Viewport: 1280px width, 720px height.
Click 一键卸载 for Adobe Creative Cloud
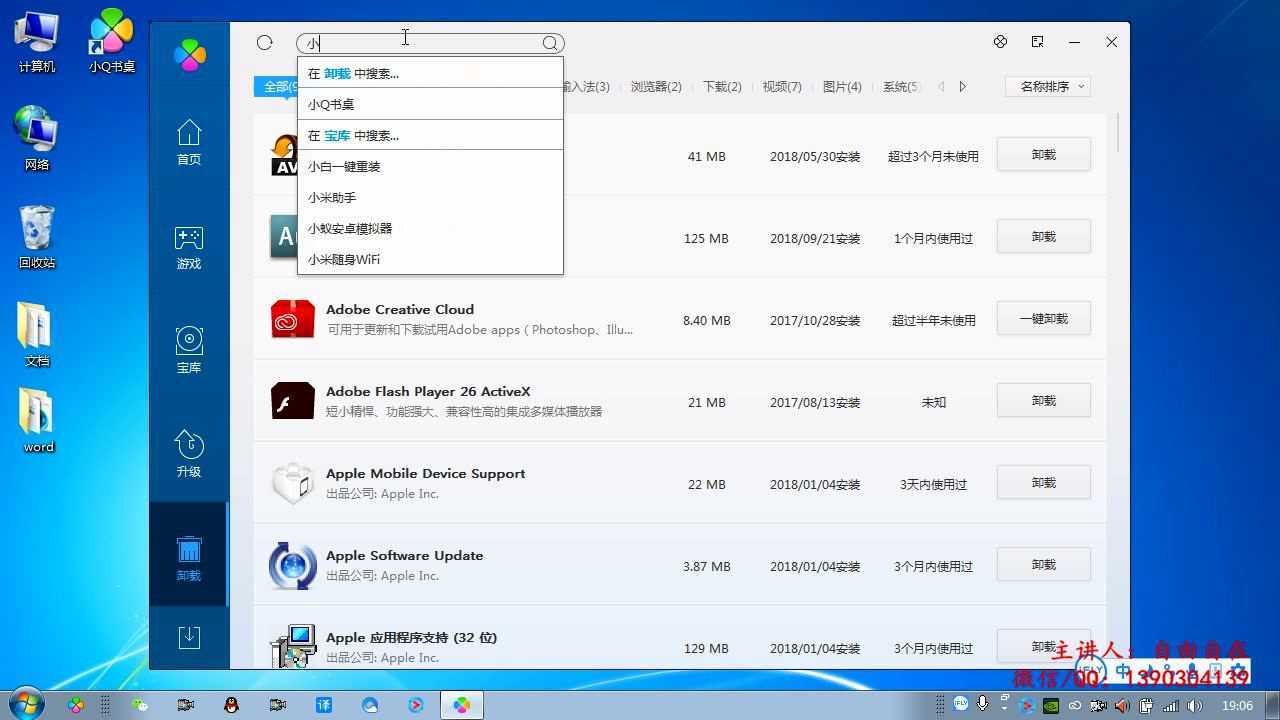(x=1043, y=319)
